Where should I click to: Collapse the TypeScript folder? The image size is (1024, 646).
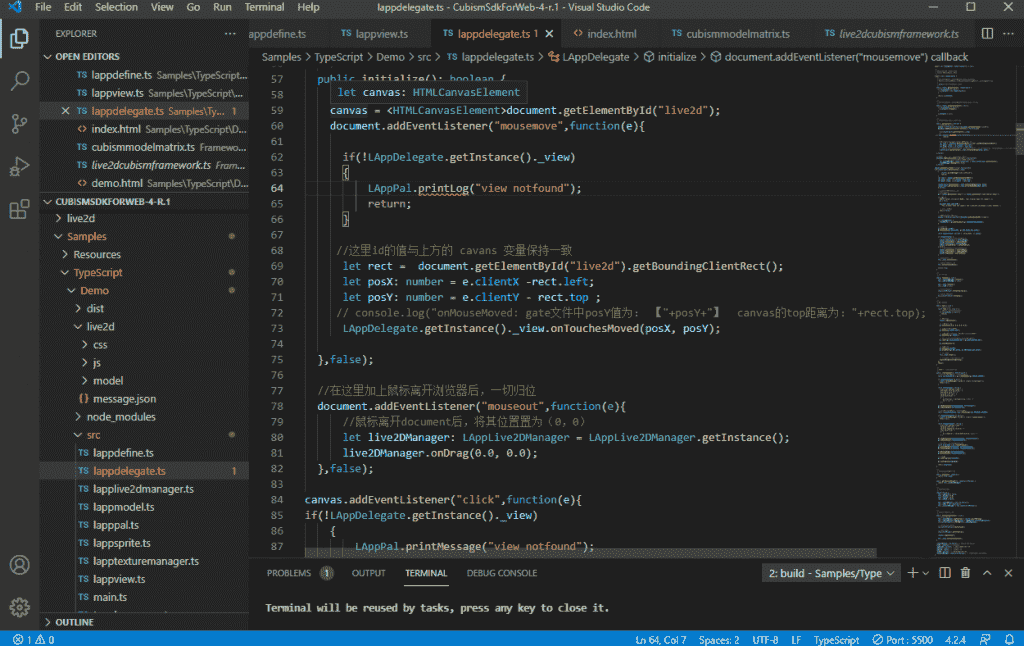point(97,272)
